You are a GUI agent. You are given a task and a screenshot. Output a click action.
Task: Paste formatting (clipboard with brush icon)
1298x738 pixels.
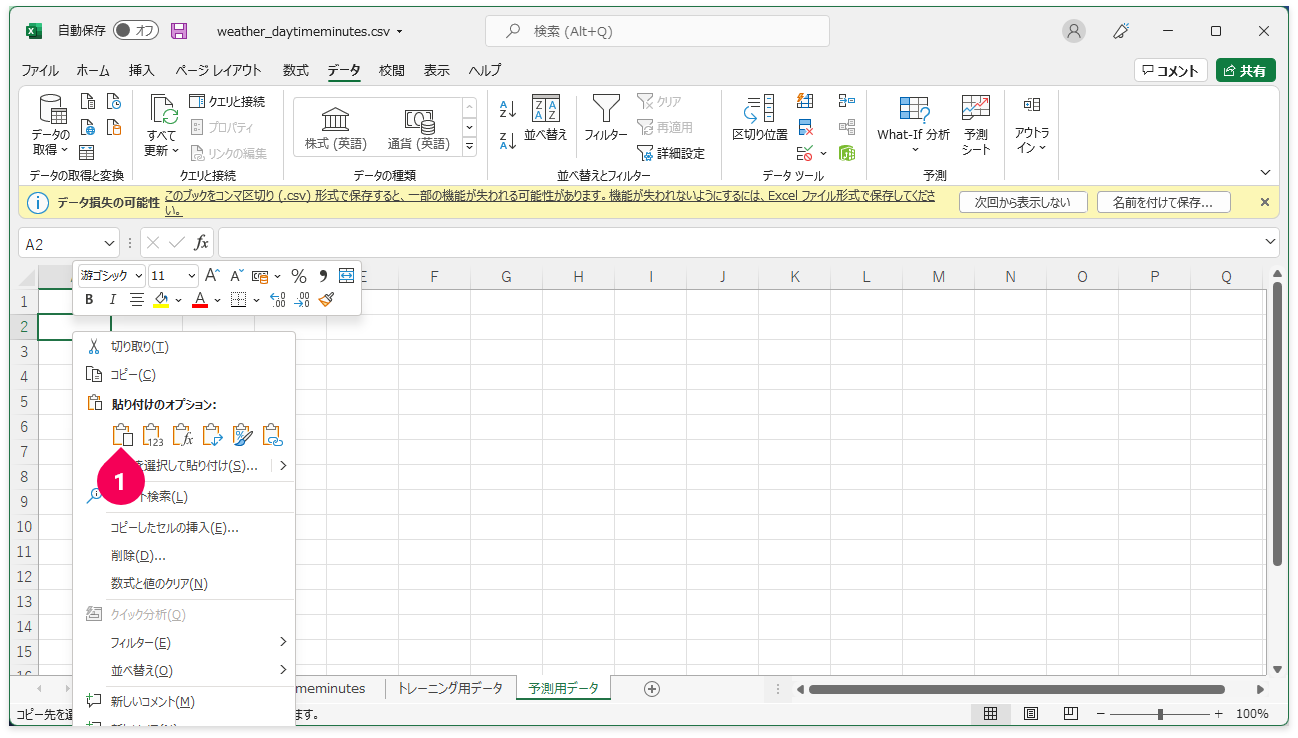click(242, 435)
